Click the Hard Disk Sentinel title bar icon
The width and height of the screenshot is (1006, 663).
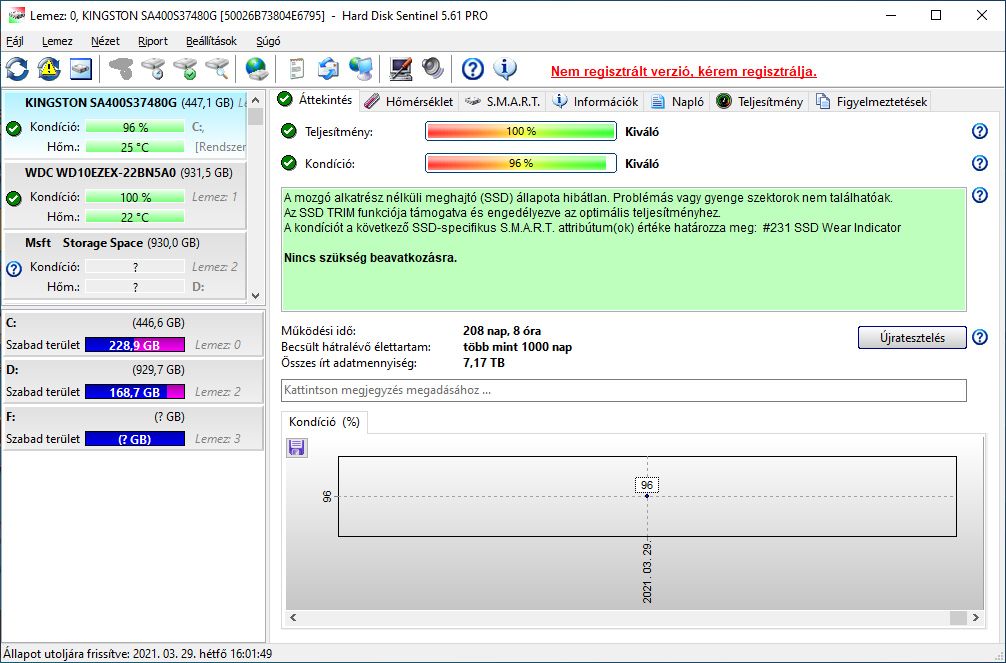(17, 15)
